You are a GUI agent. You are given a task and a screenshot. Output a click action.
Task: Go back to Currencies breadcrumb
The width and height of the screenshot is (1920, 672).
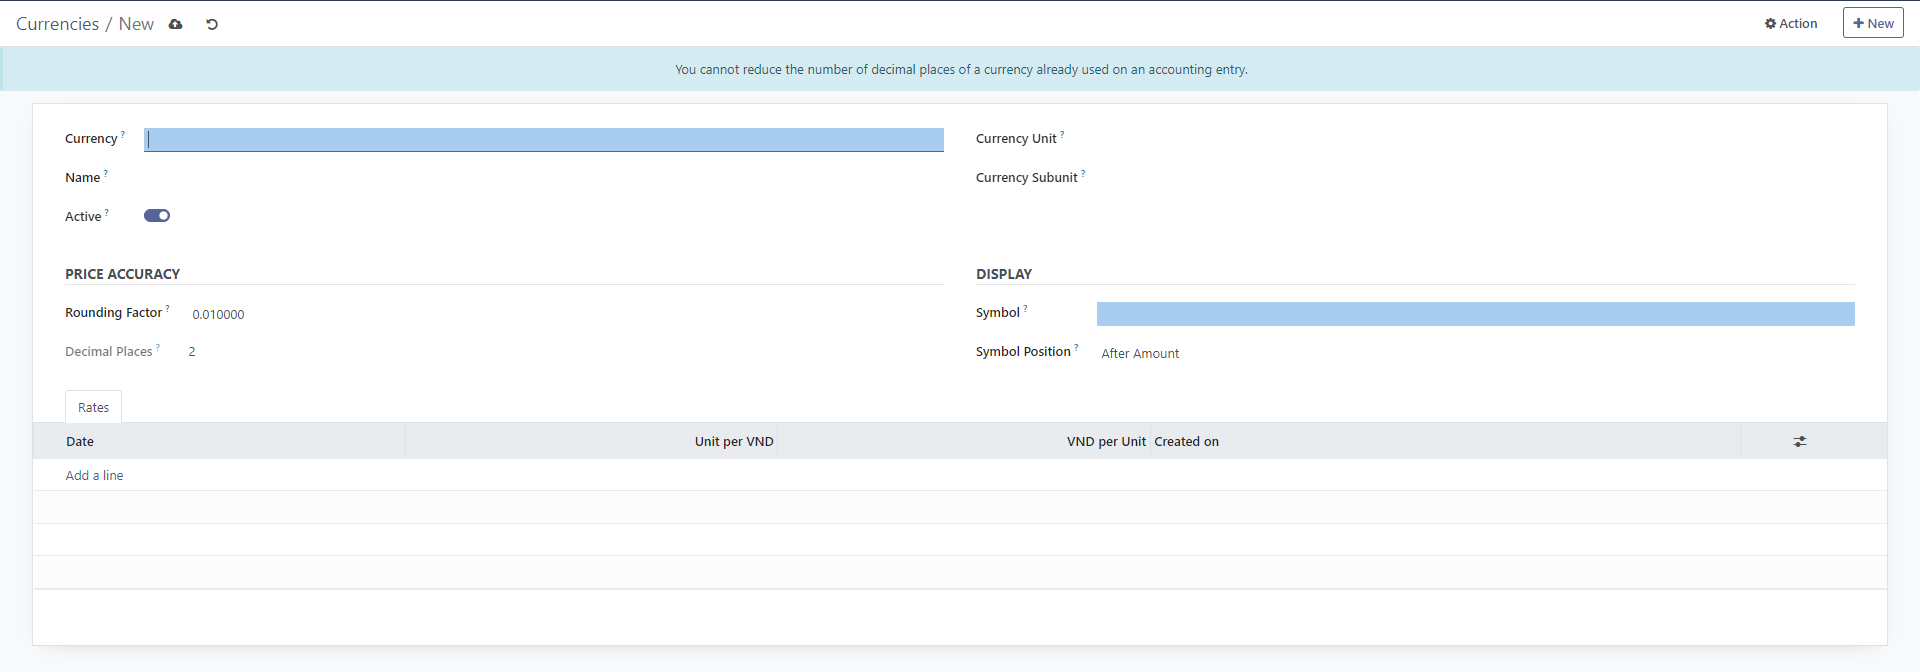[x=57, y=24]
